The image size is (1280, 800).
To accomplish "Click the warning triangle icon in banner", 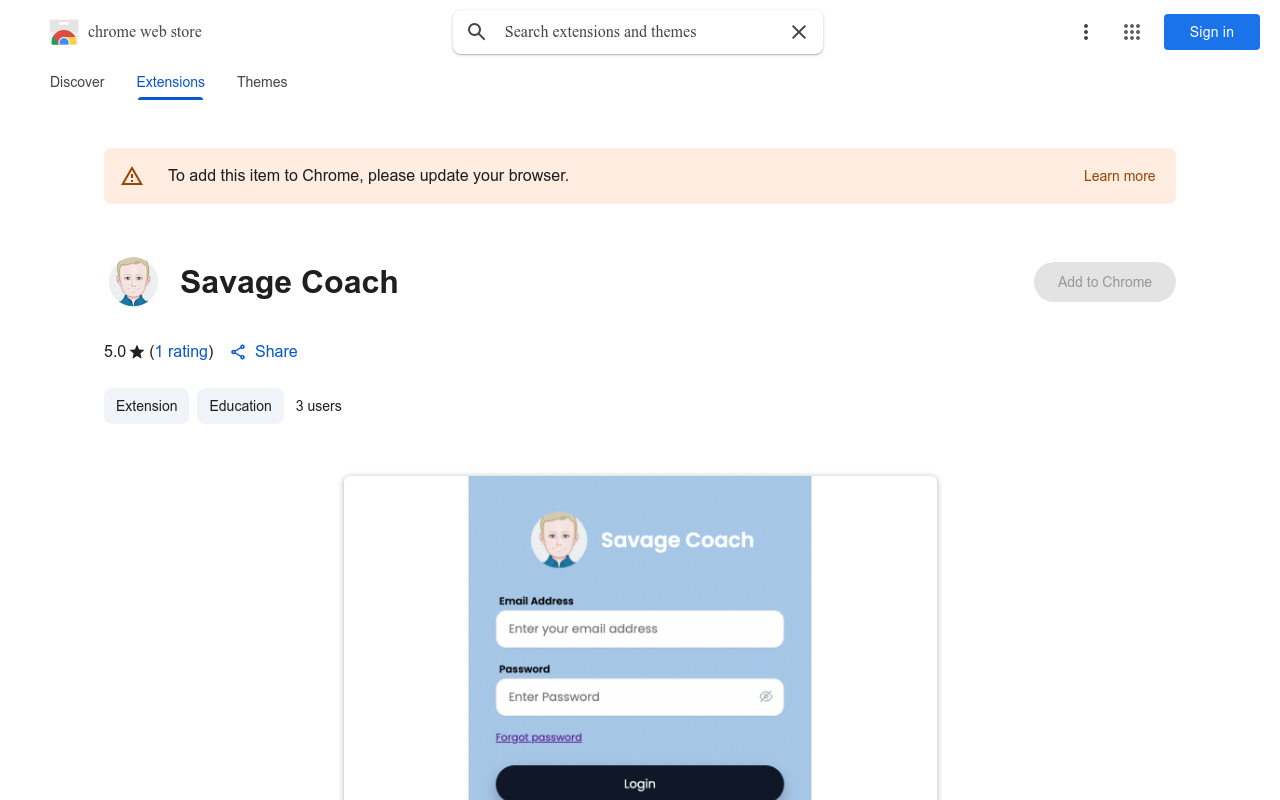I will (132, 176).
